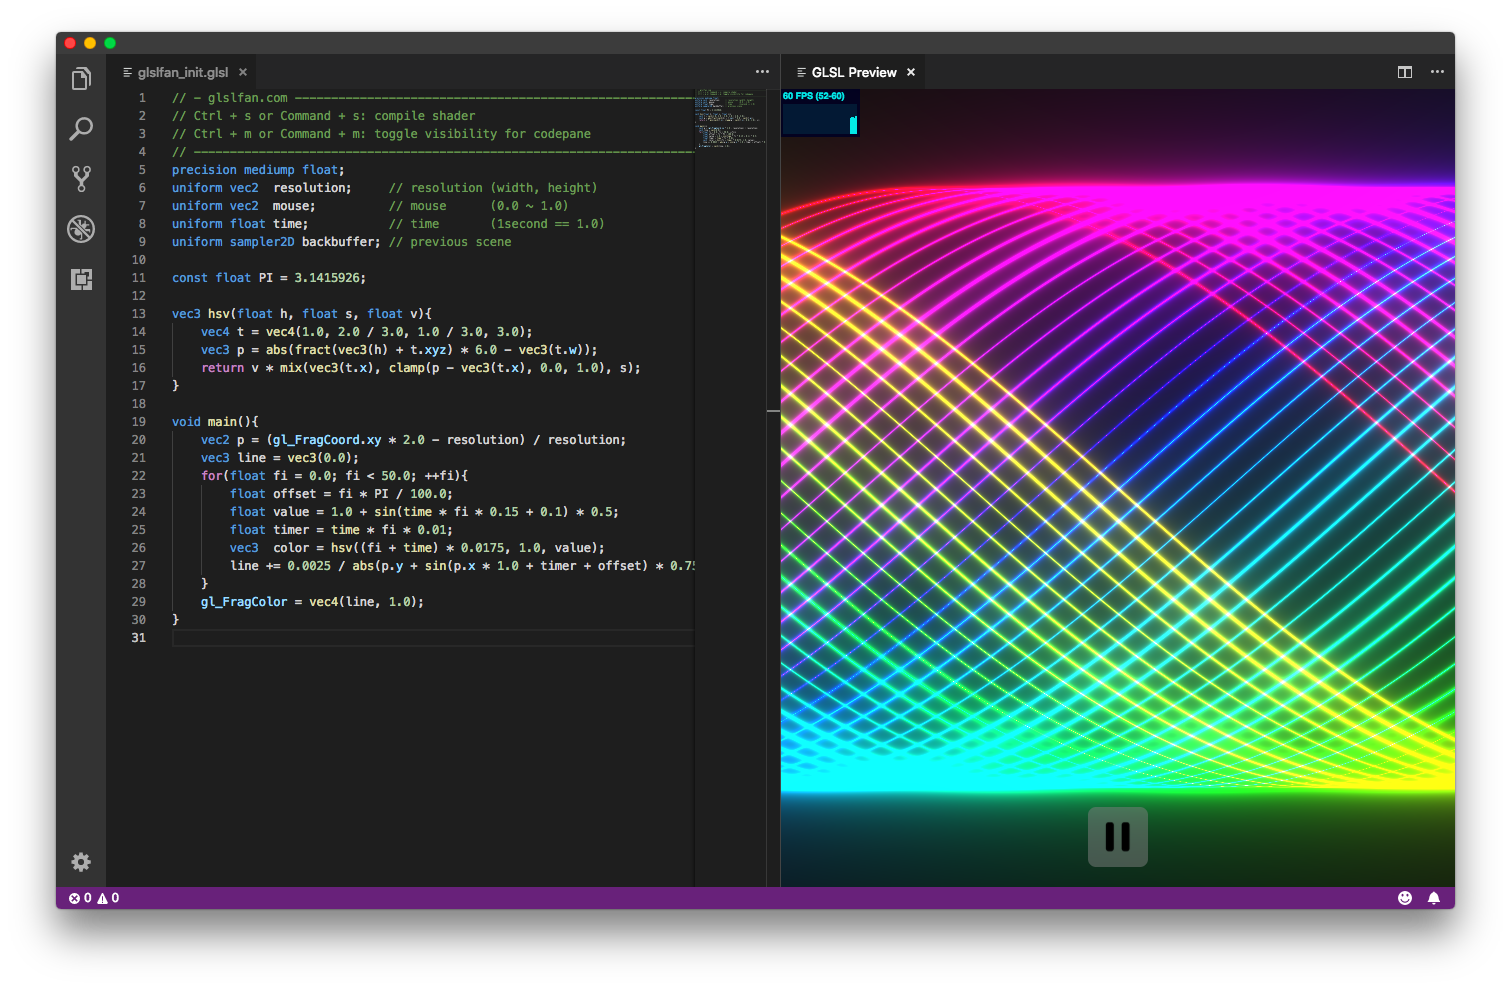Show errors and warnings count
The width and height of the screenshot is (1511, 989).
click(94, 898)
